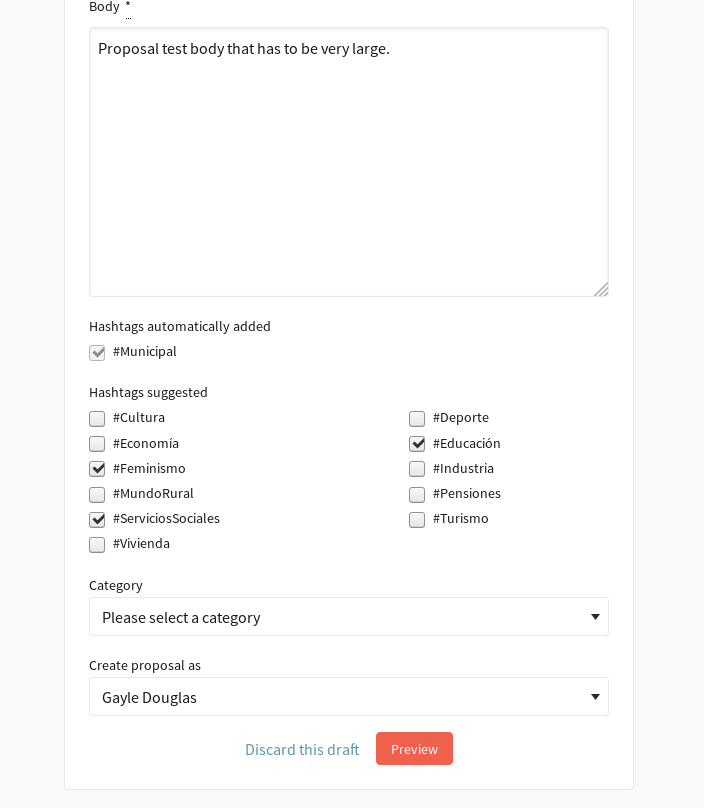This screenshot has width=704, height=808.
Task: Select the #MundoRural hashtag
Action: [97, 494]
